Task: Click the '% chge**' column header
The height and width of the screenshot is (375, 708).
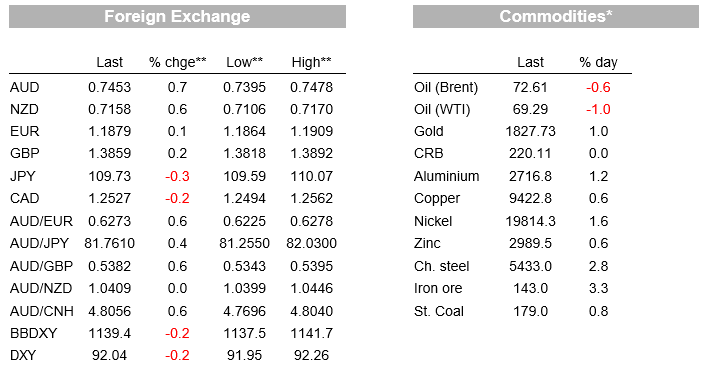Action: pos(177,62)
